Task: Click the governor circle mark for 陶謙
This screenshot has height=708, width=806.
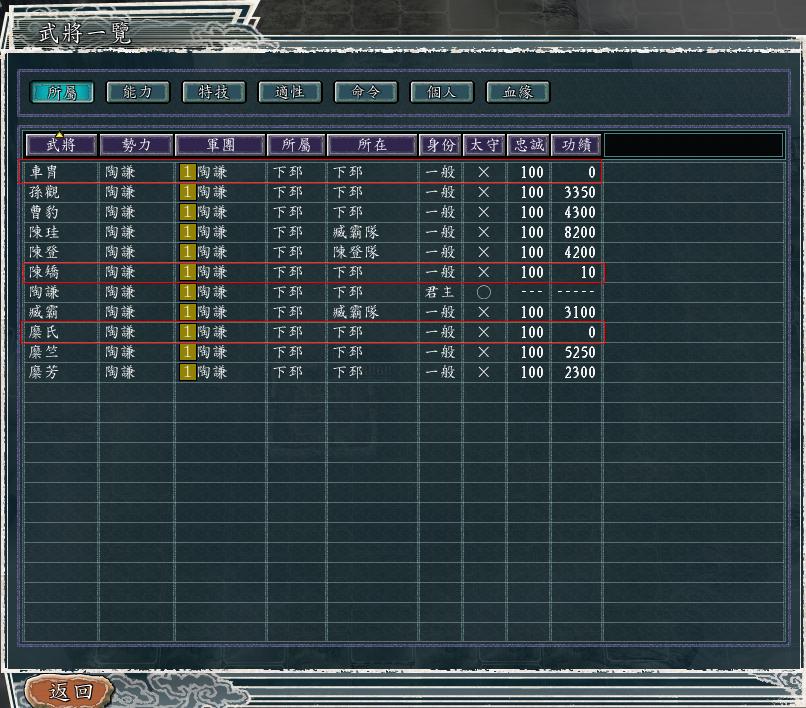Action: pyautogui.click(x=484, y=293)
